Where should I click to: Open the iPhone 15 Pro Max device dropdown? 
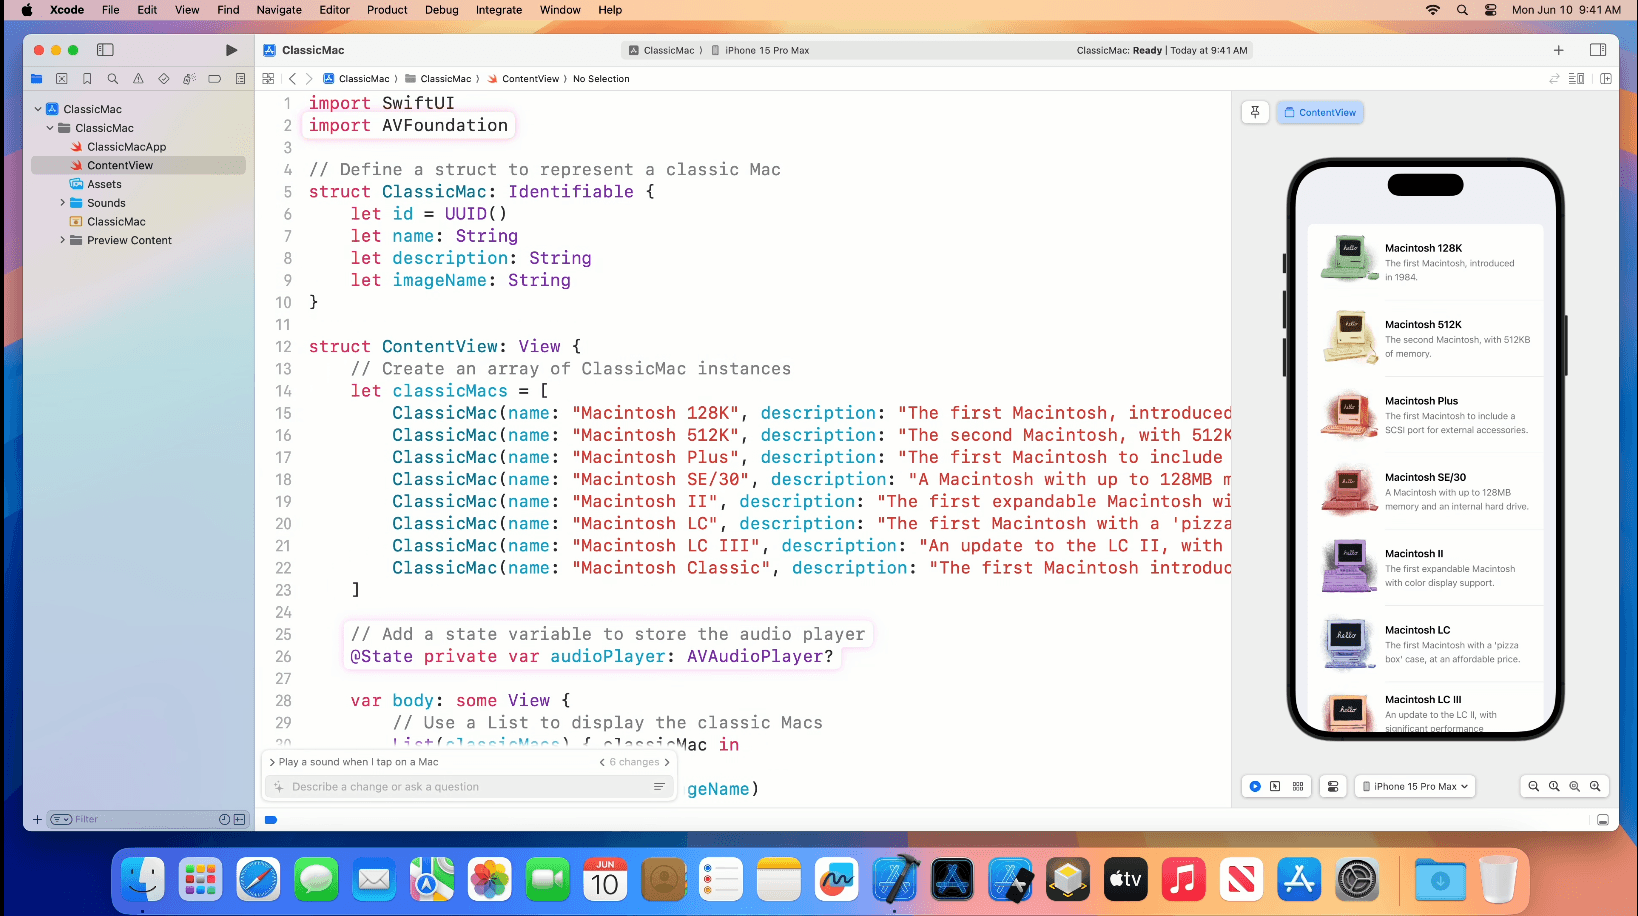pyautogui.click(x=1414, y=786)
